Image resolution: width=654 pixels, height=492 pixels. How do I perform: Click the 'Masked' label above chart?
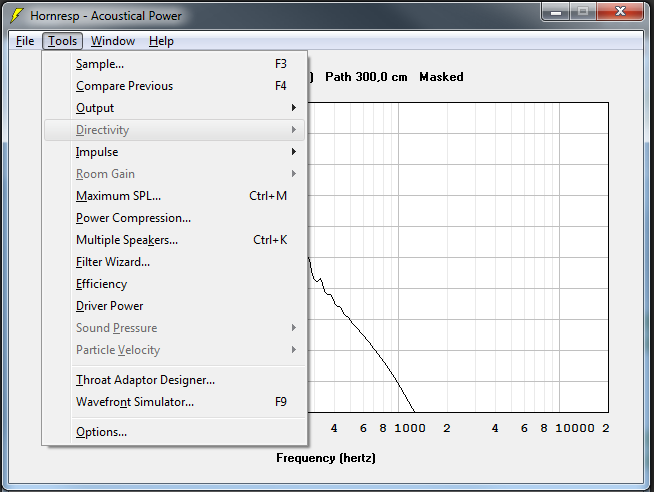[441, 77]
